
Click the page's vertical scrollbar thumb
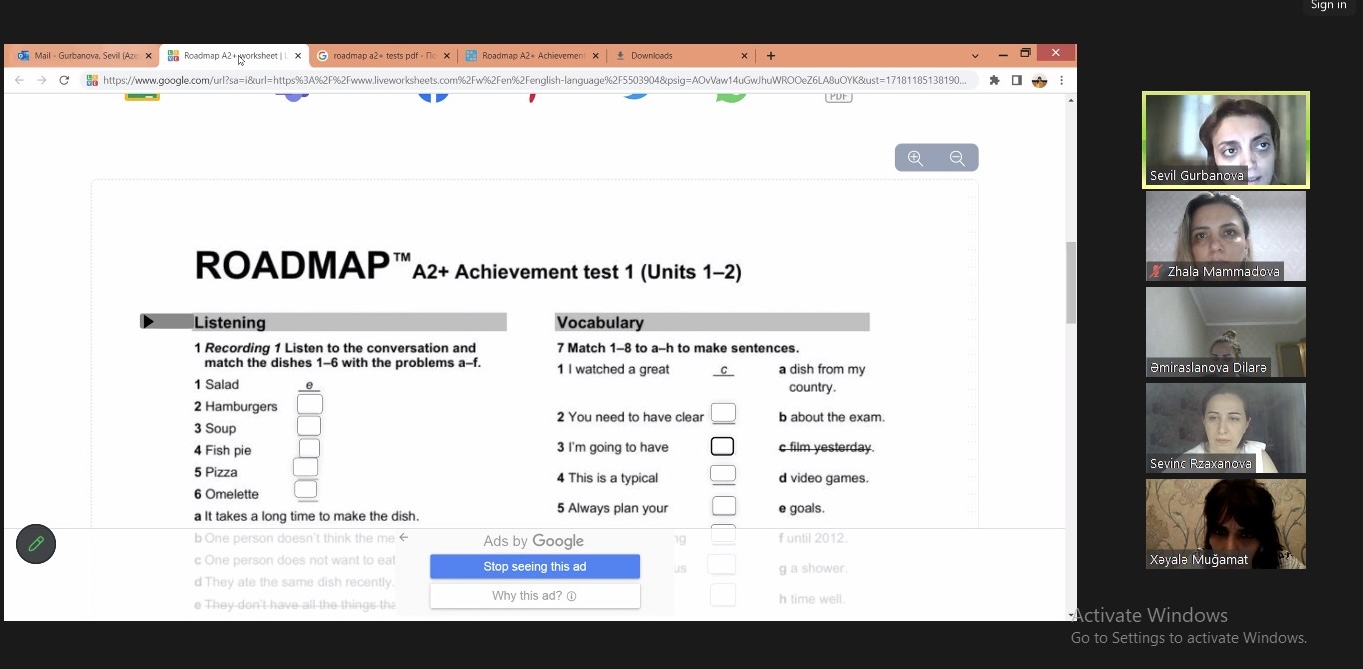1071,282
